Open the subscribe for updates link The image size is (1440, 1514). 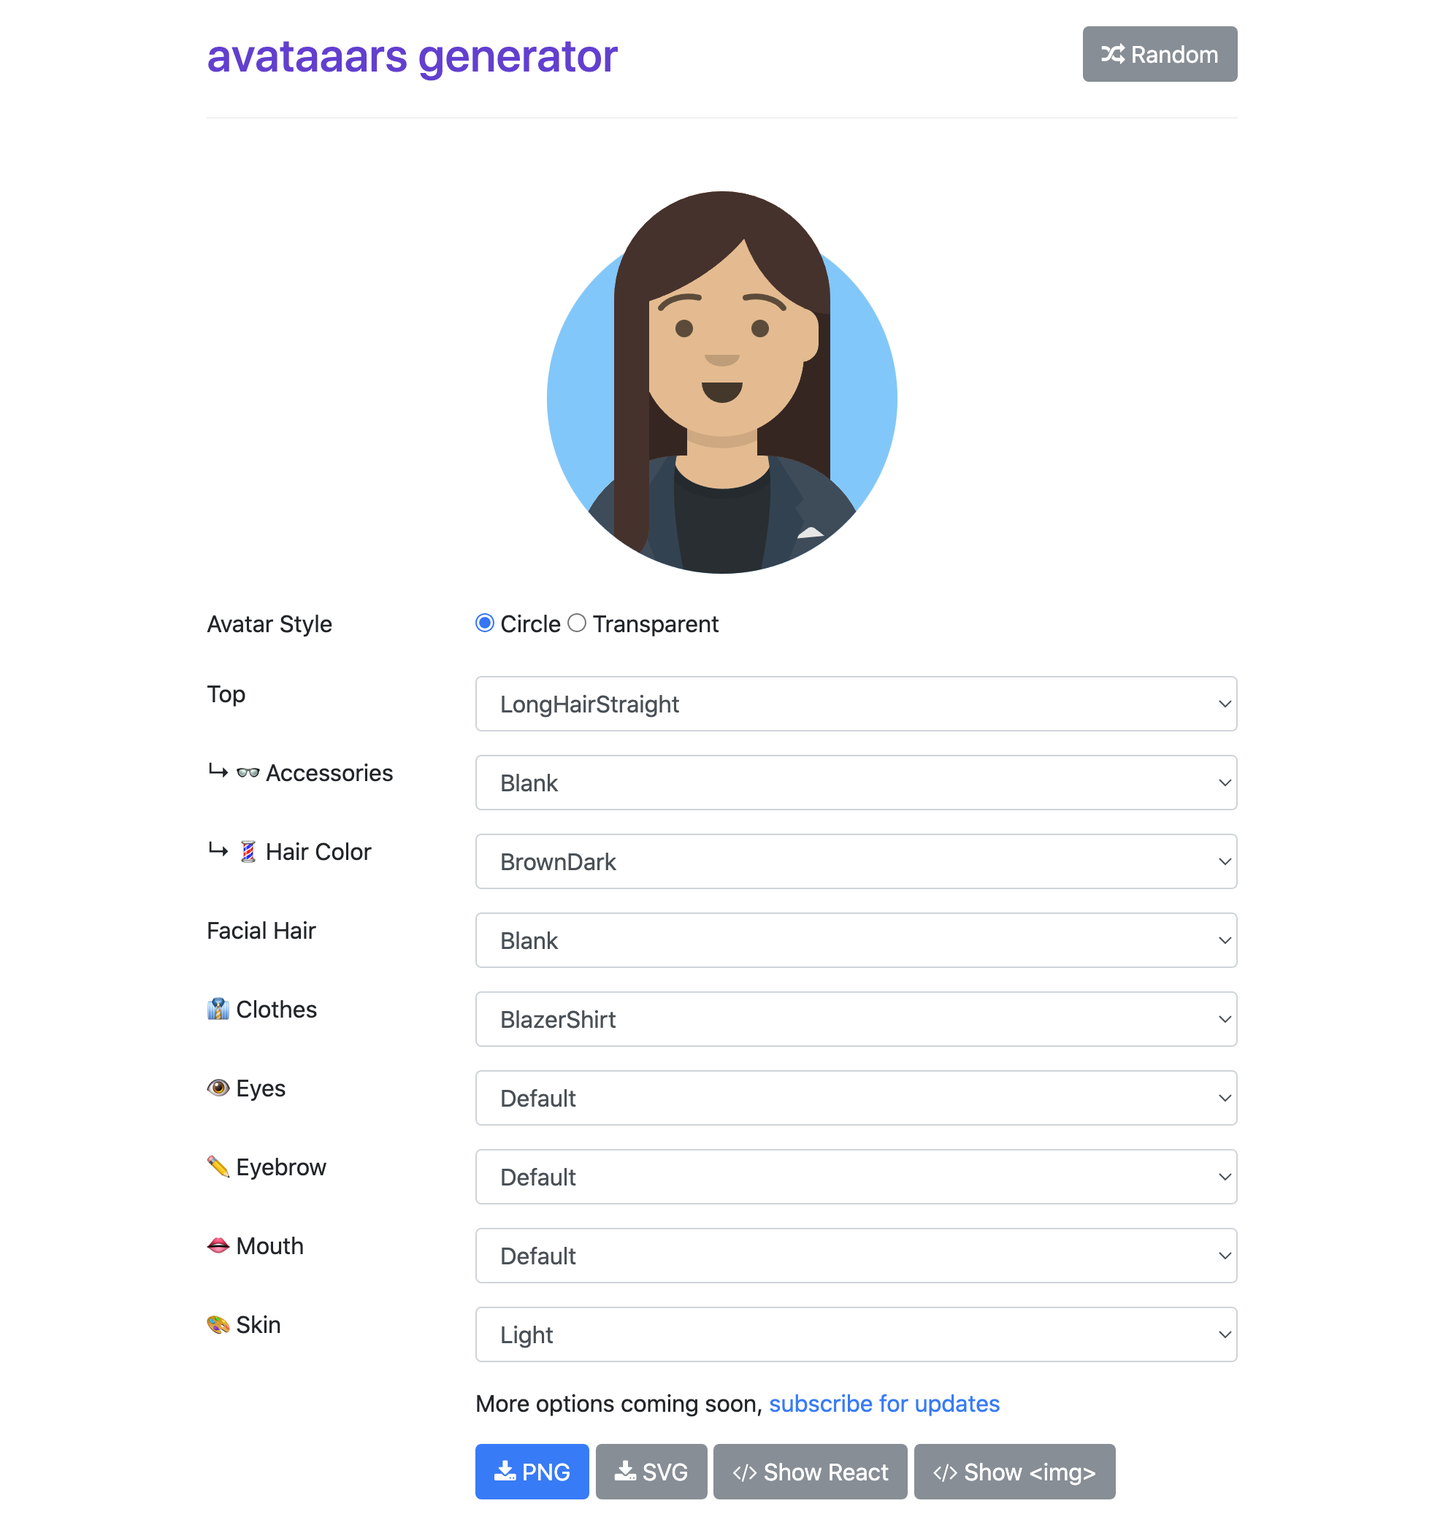tap(884, 1404)
